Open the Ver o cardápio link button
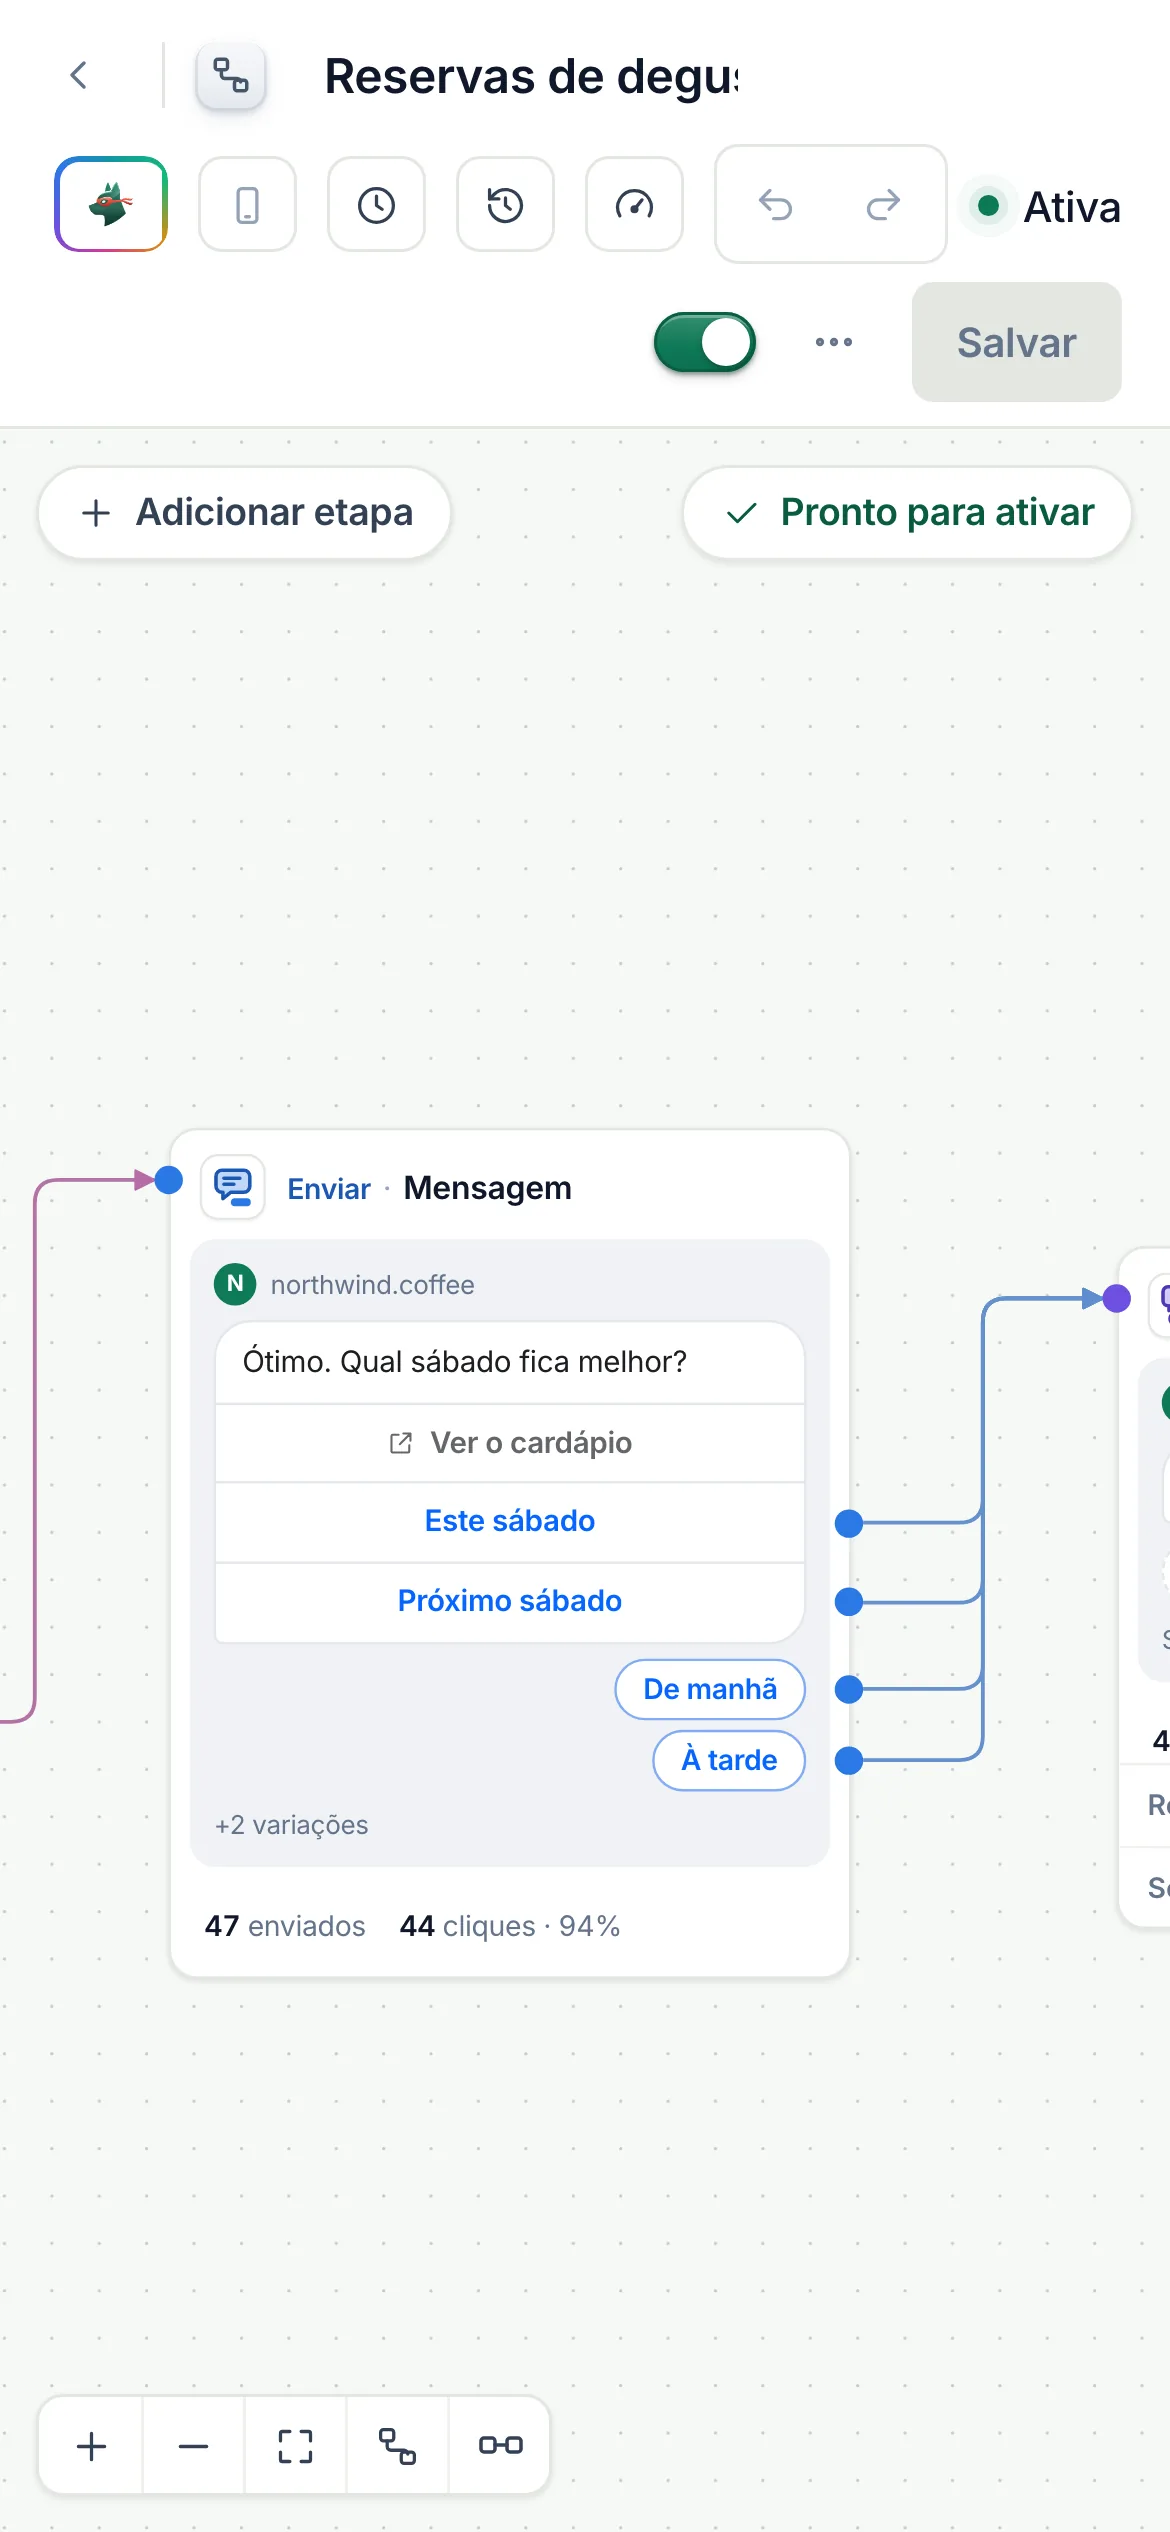The image size is (1170, 2532). 510,1443
